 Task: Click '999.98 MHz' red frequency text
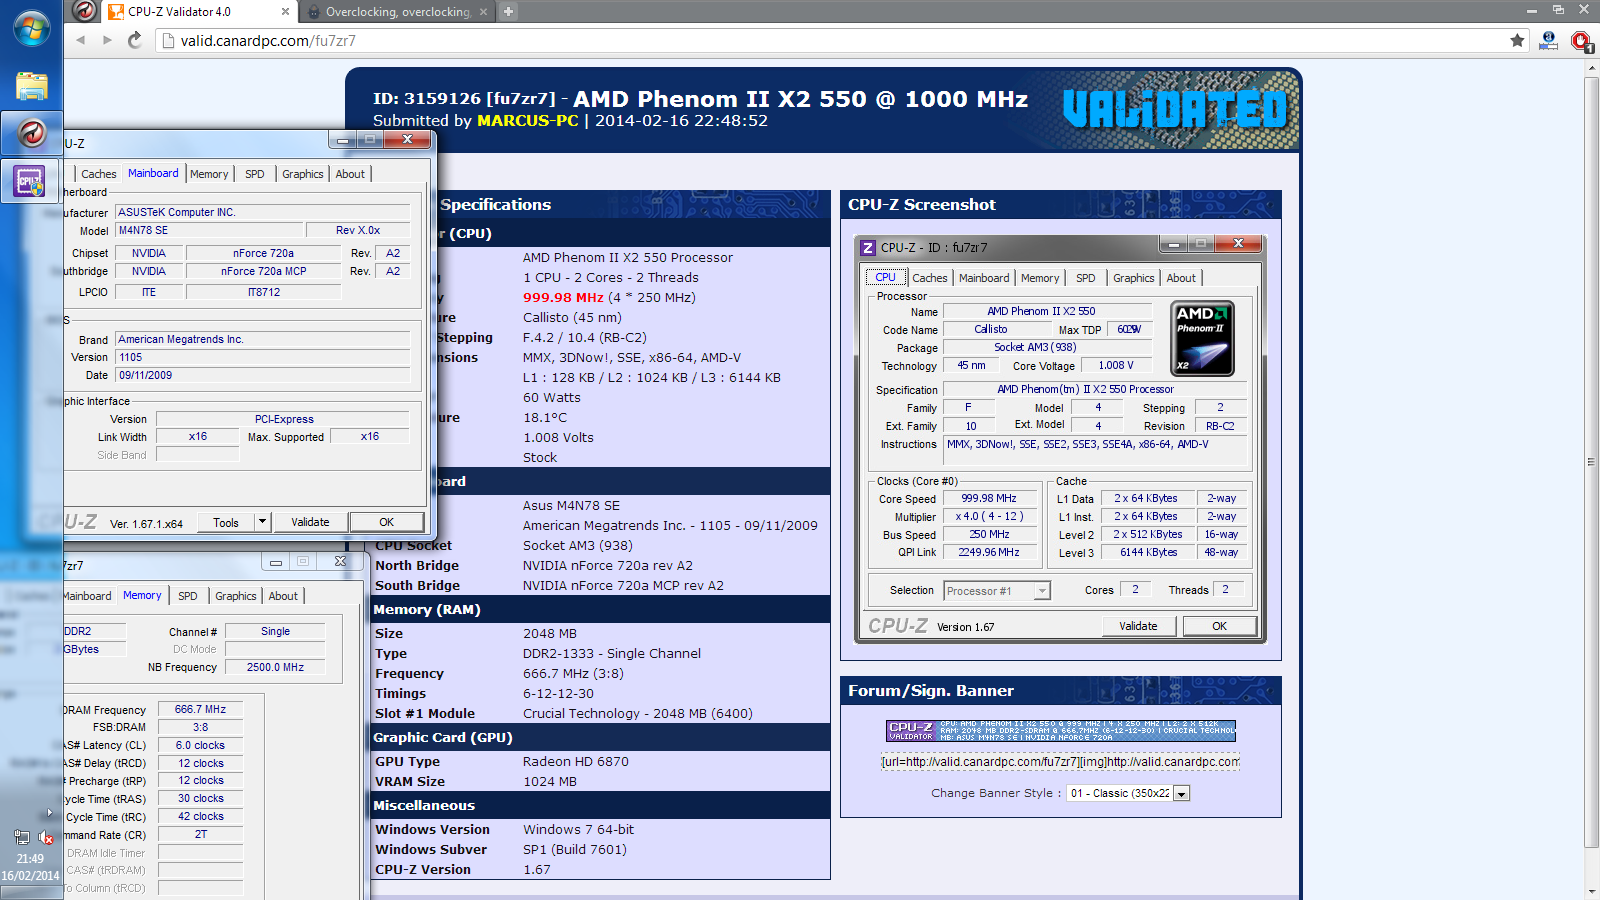click(563, 298)
